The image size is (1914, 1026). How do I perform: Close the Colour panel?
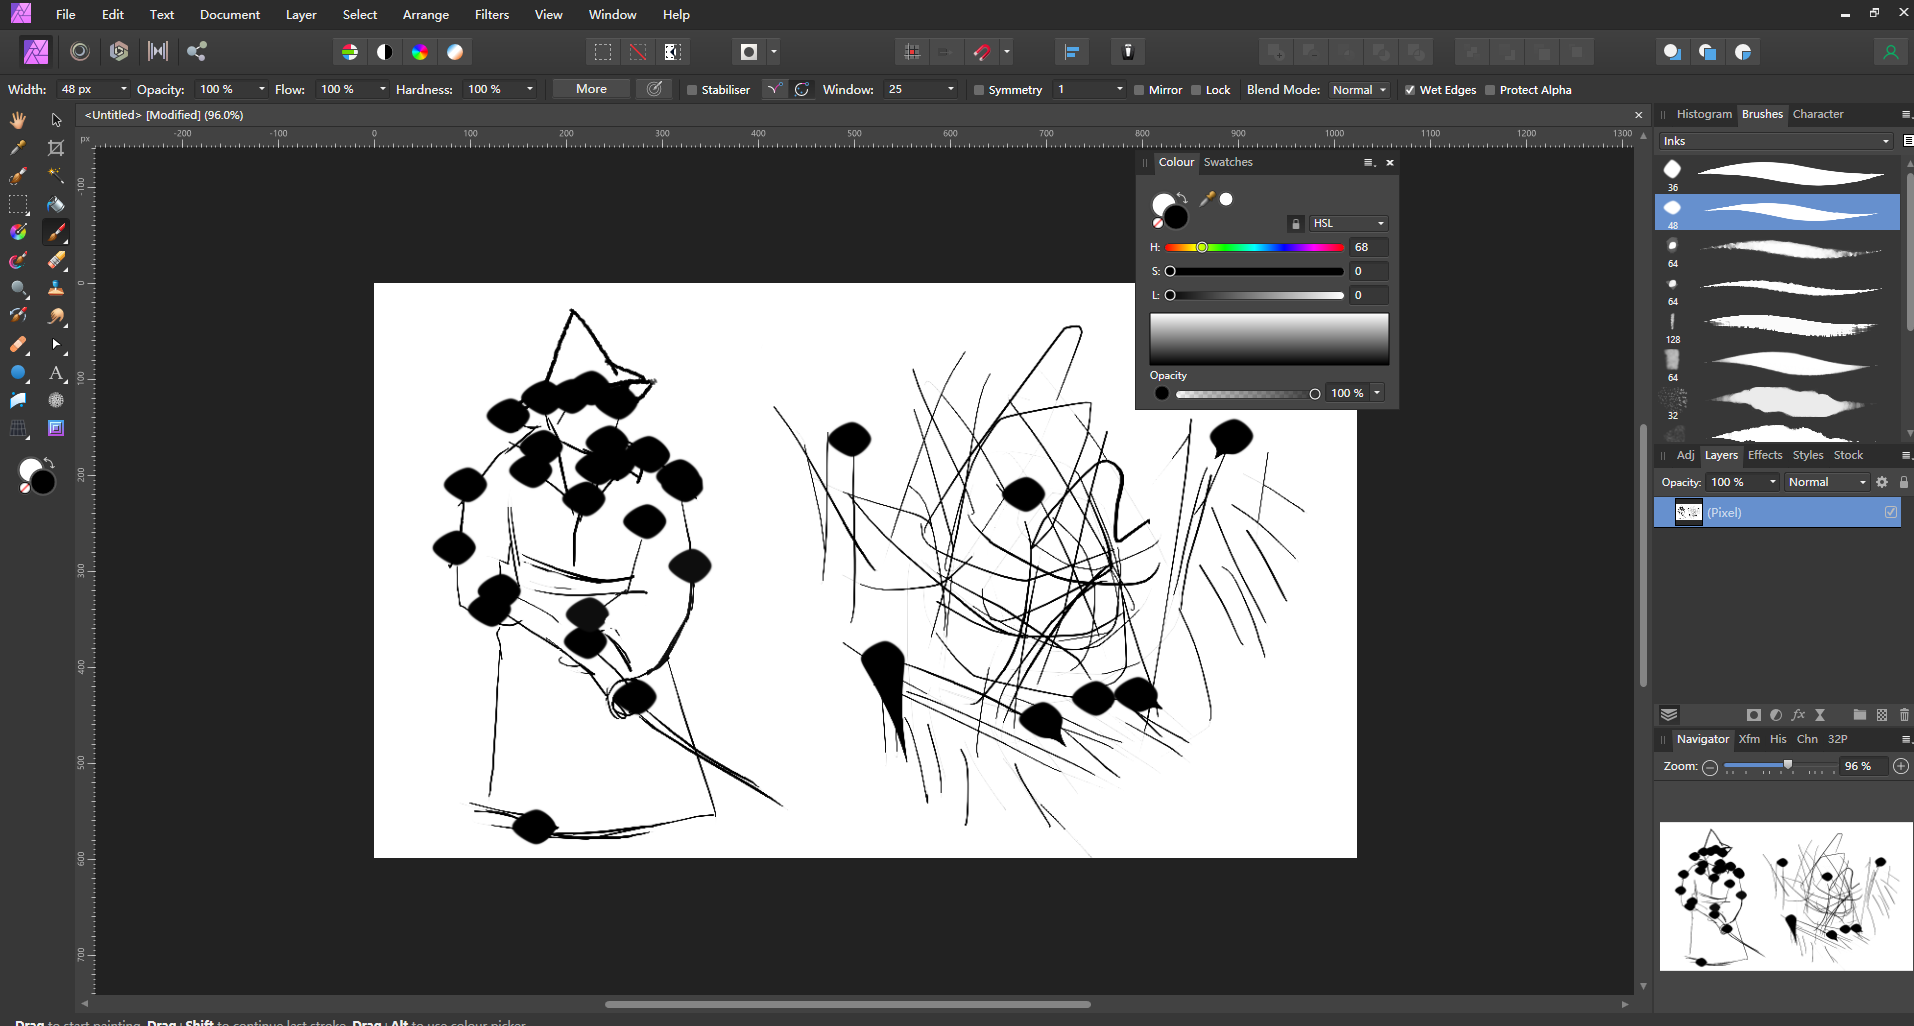[x=1390, y=162]
